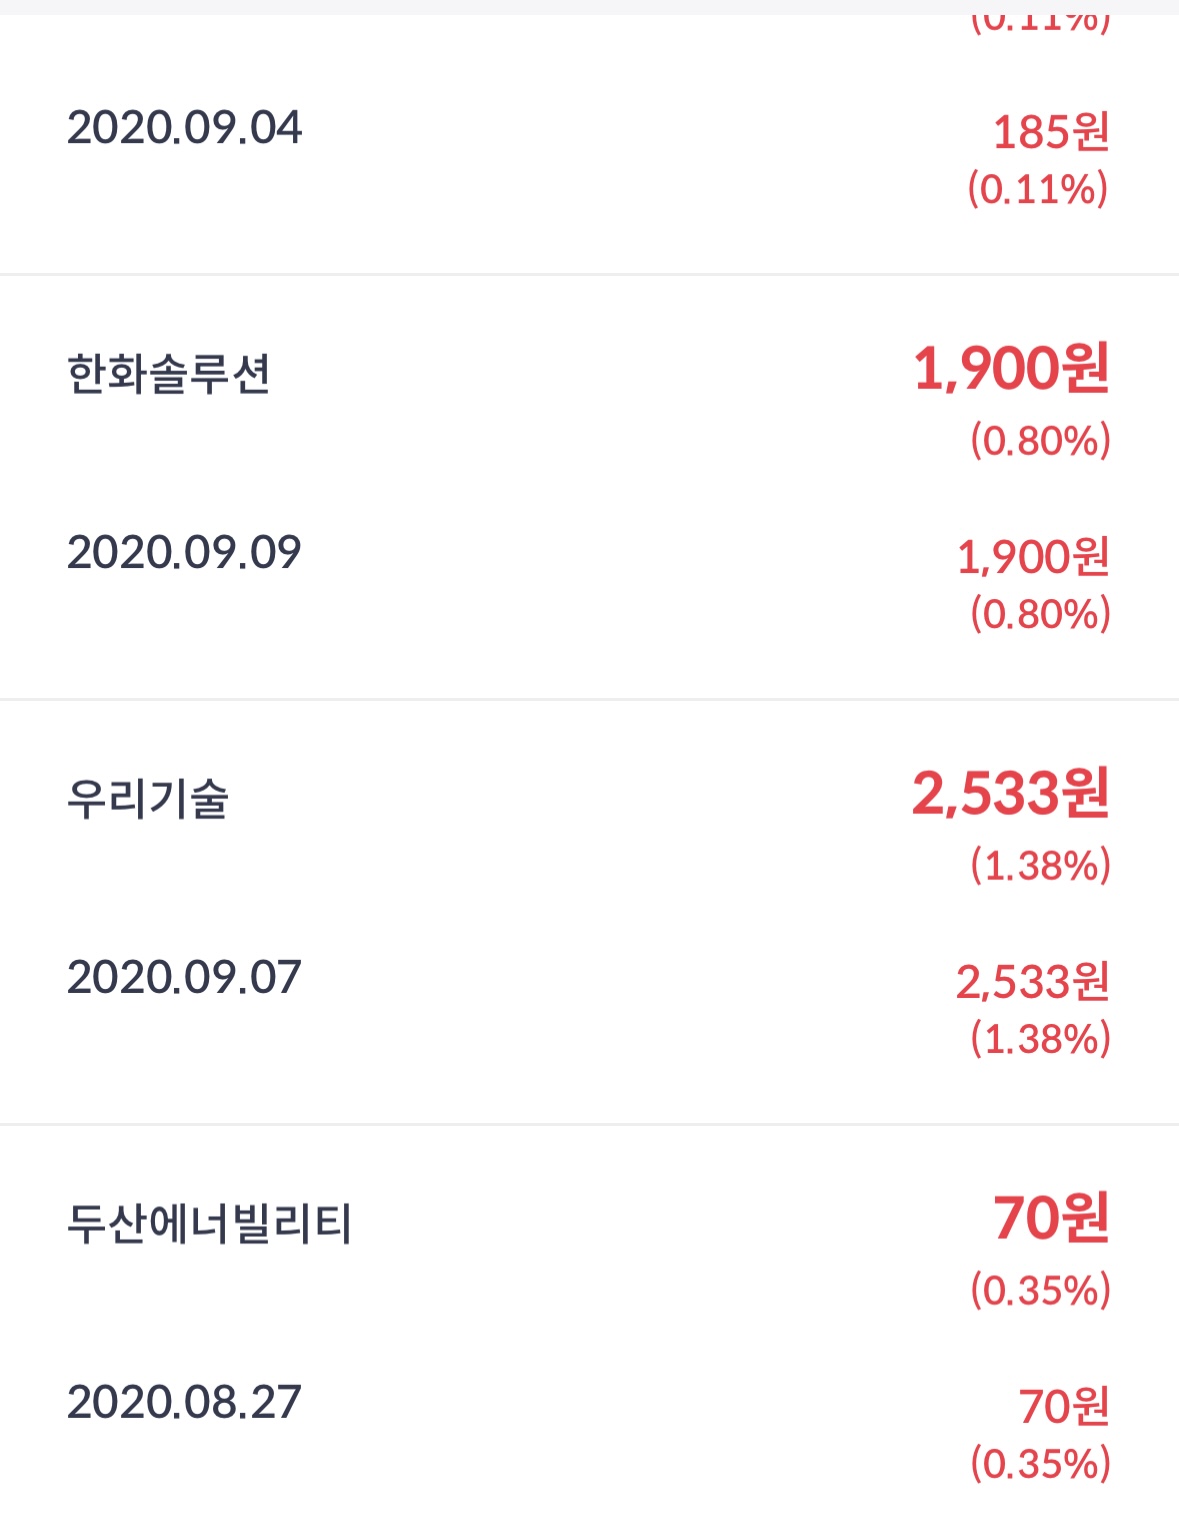Select the date 2020.09.09
The height and width of the screenshot is (1530, 1179).
tap(184, 553)
